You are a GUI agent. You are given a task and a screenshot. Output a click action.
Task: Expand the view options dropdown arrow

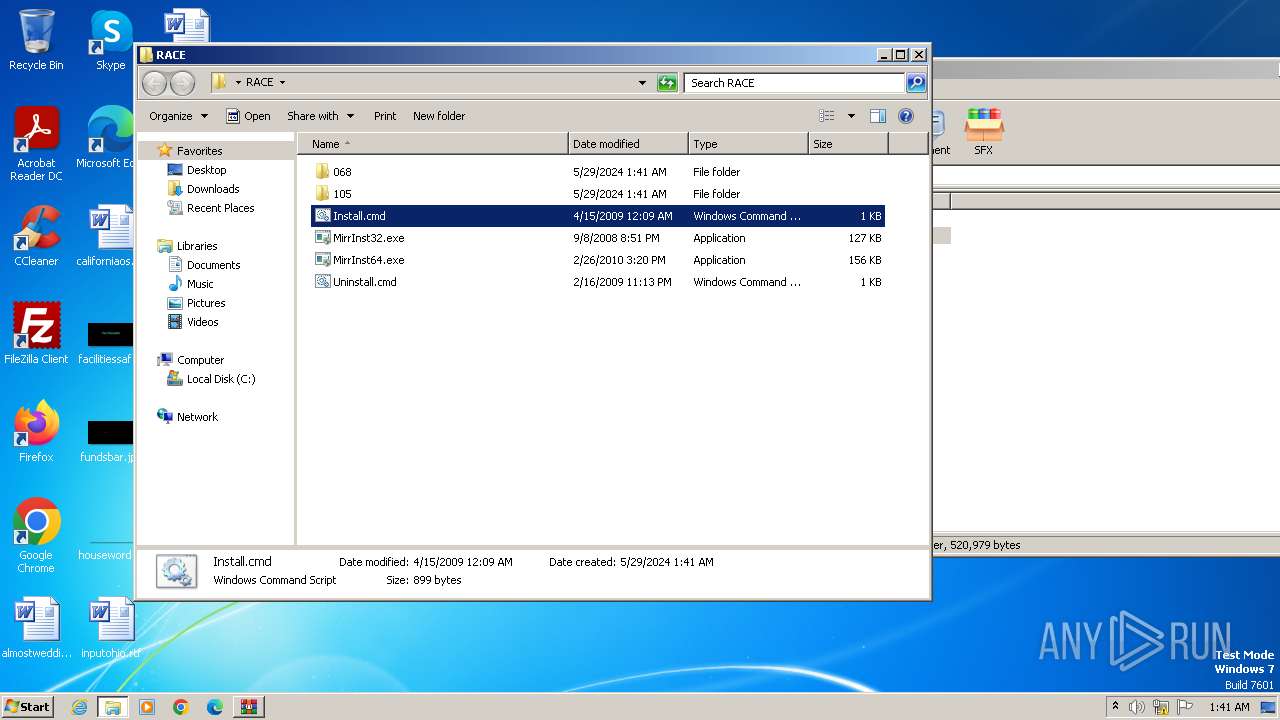point(851,116)
